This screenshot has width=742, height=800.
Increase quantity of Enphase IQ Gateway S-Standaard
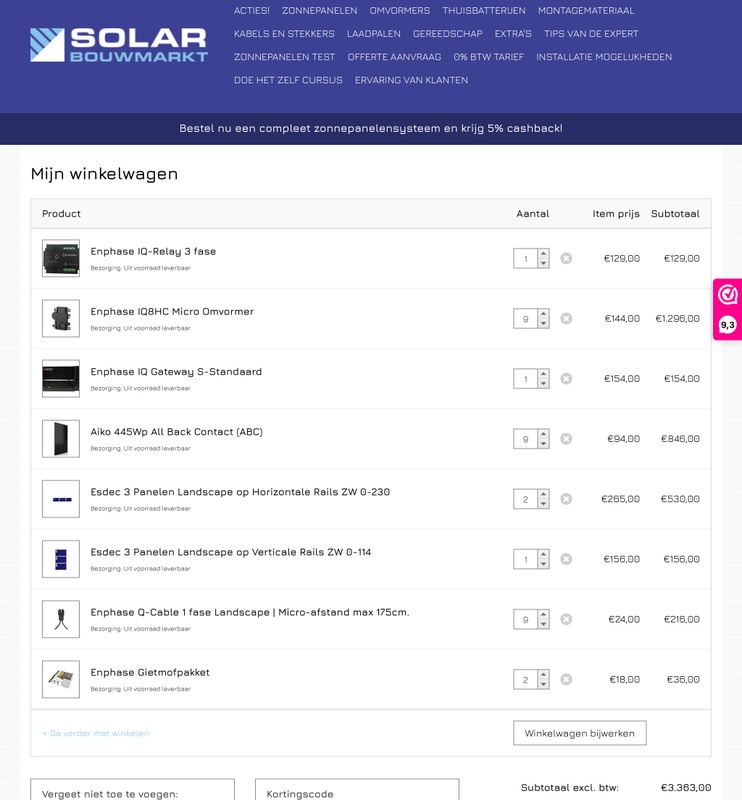(x=543, y=374)
